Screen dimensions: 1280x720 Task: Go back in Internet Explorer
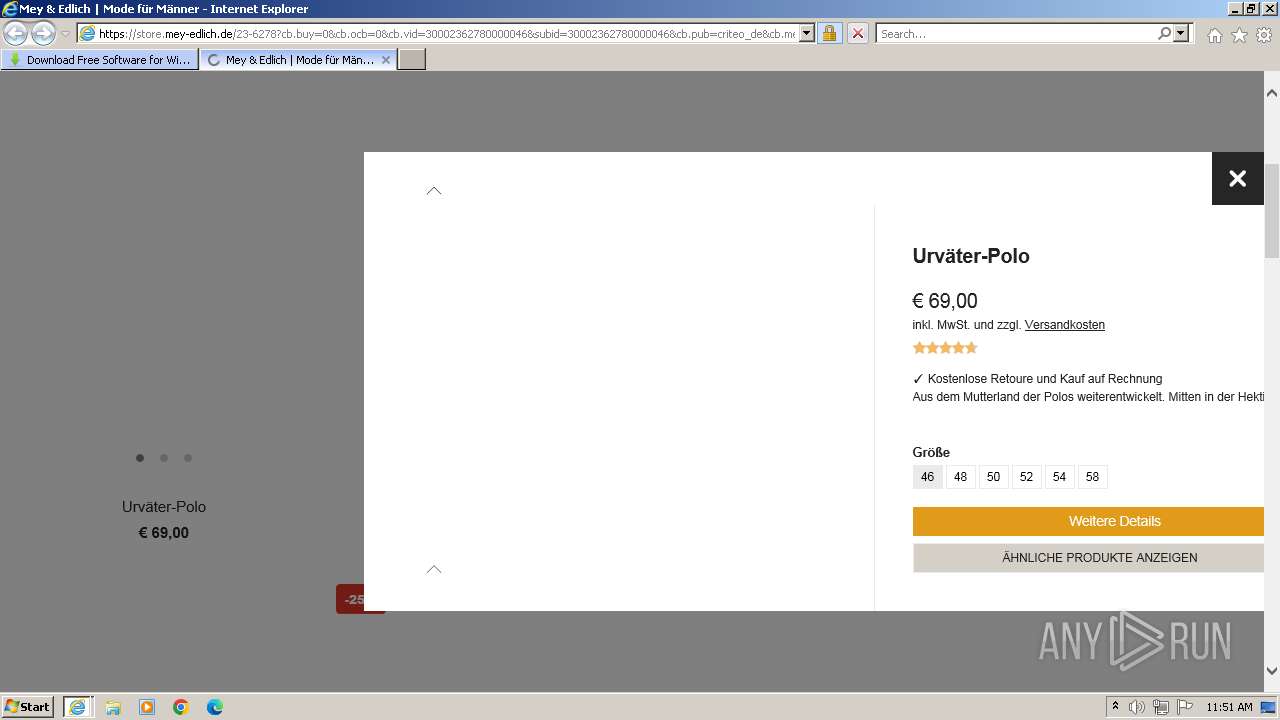click(16, 34)
